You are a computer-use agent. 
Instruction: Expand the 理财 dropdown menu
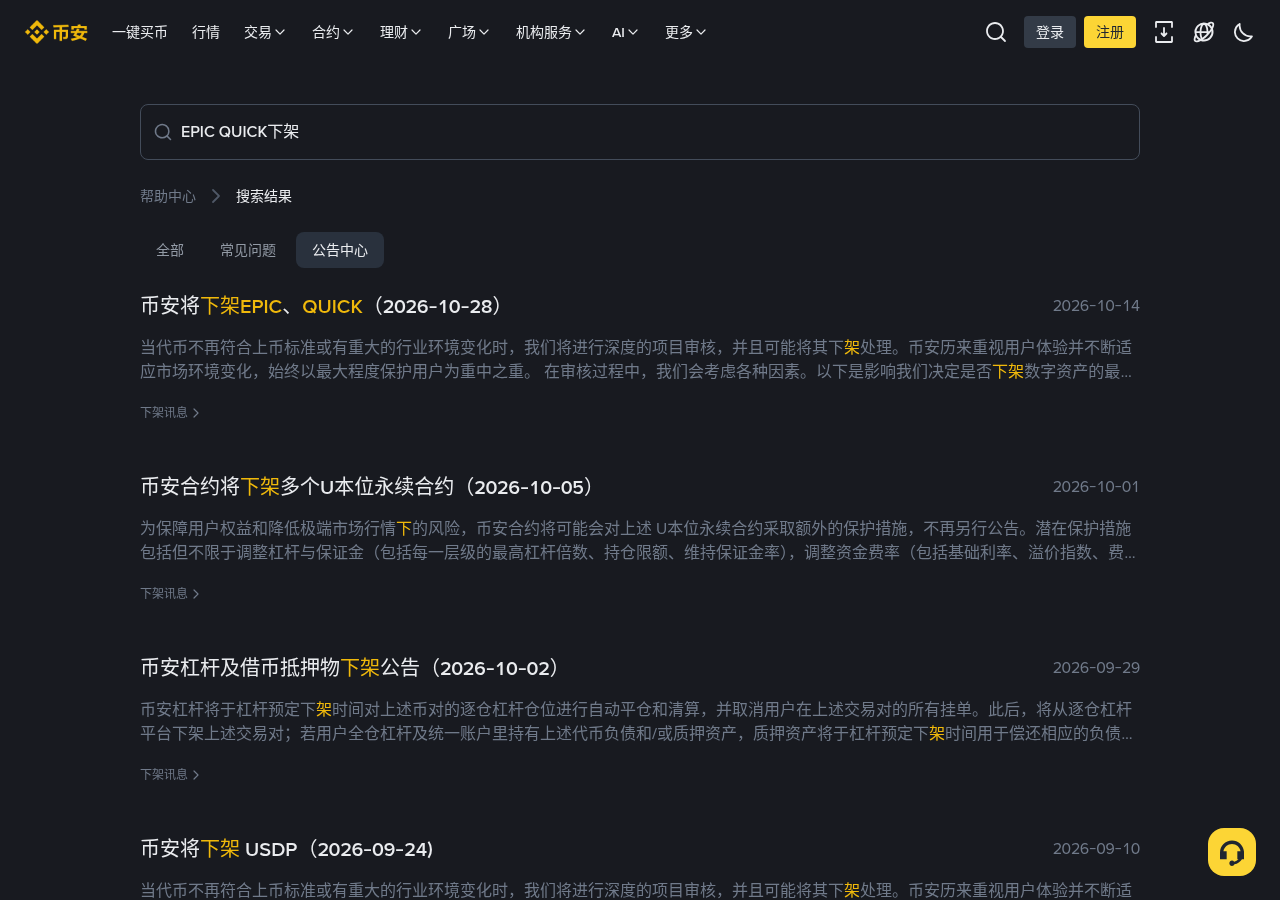[401, 32]
